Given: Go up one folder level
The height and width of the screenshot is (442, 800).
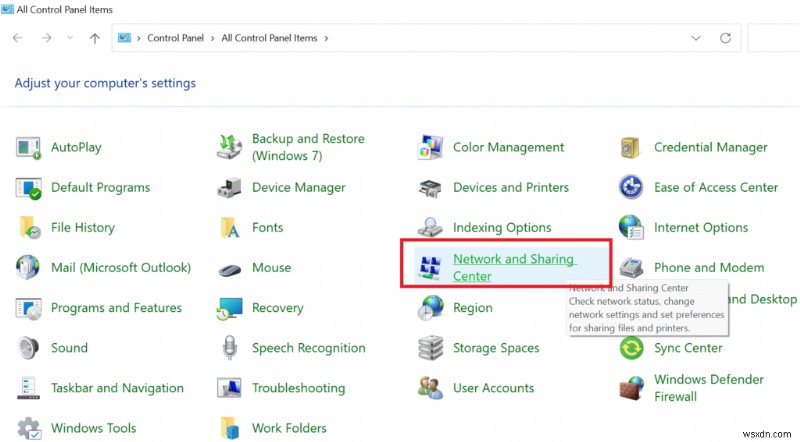Looking at the screenshot, I should [x=94, y=38].
